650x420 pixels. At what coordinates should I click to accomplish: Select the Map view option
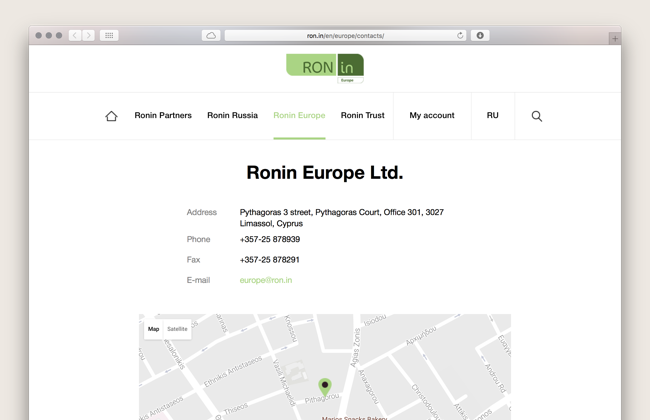(154, 329)
